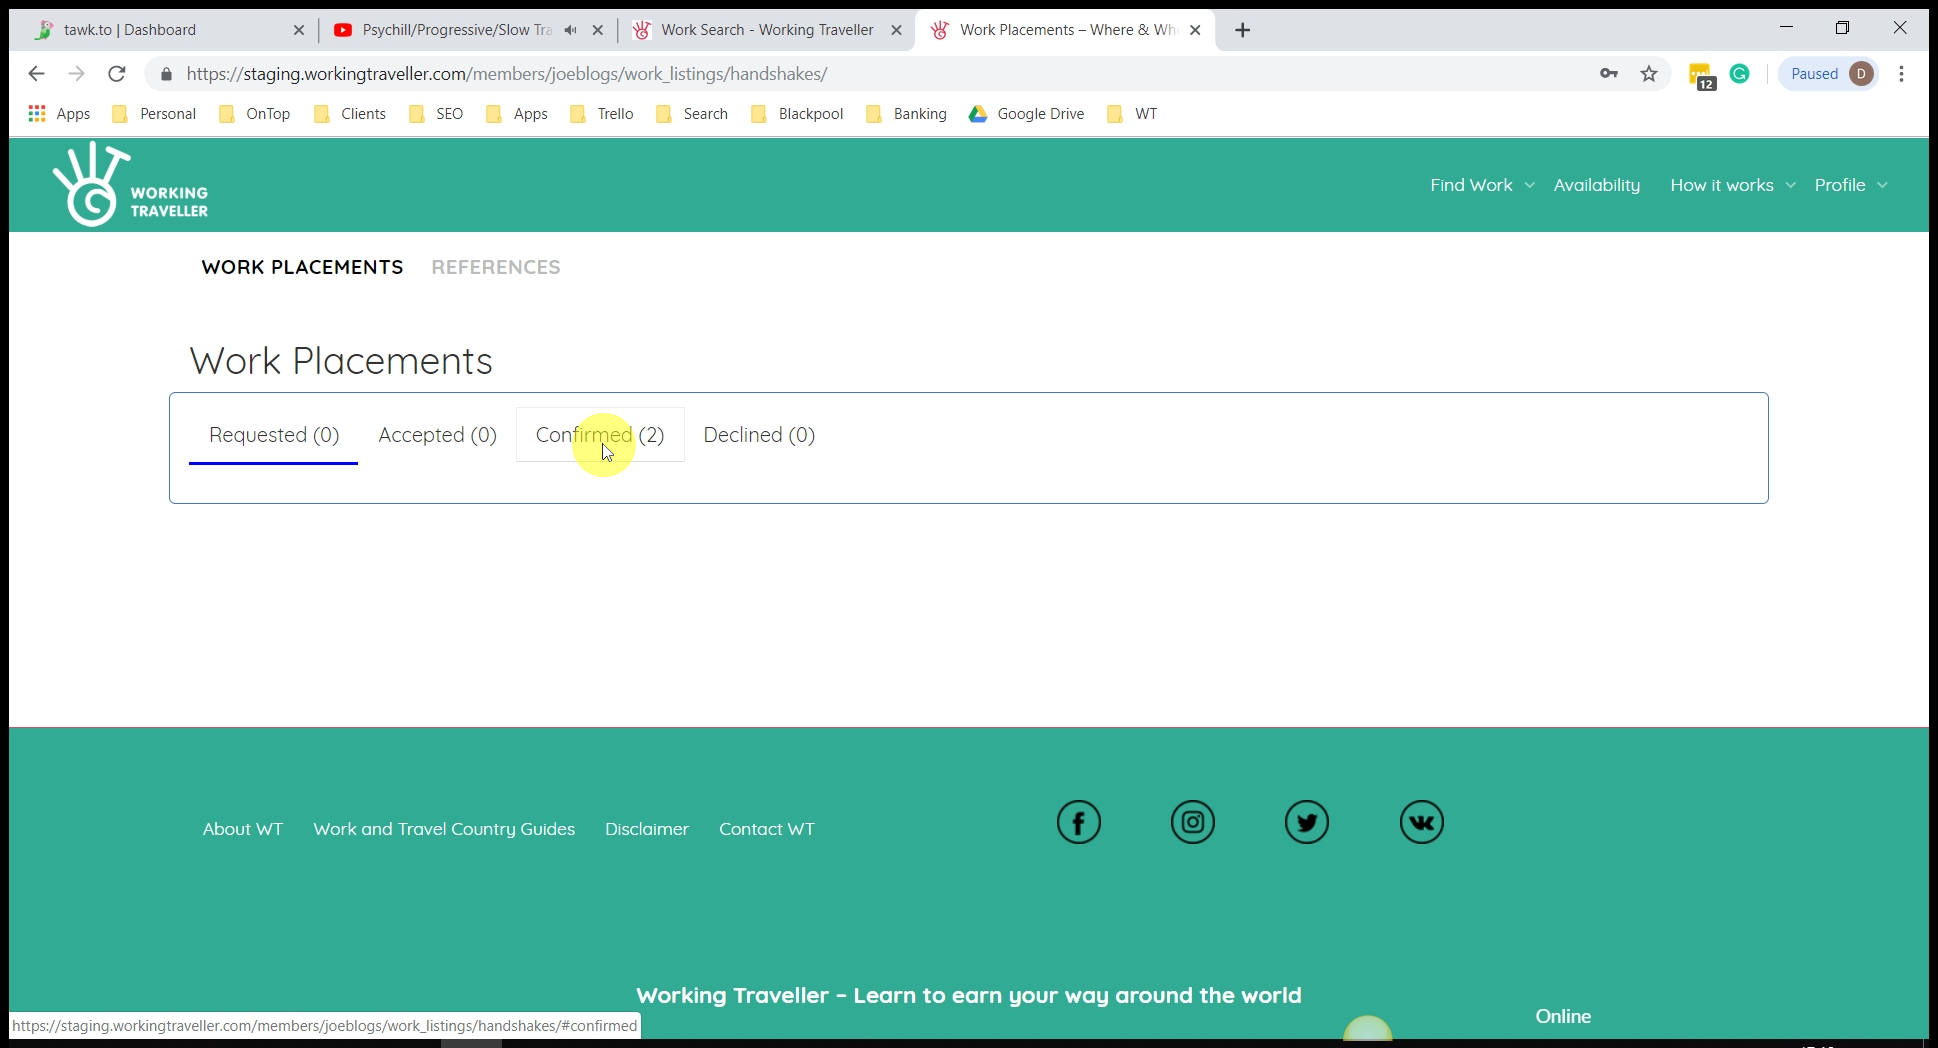
Task: Expand the Find Work dropdown
Action: pos(1481,185)
